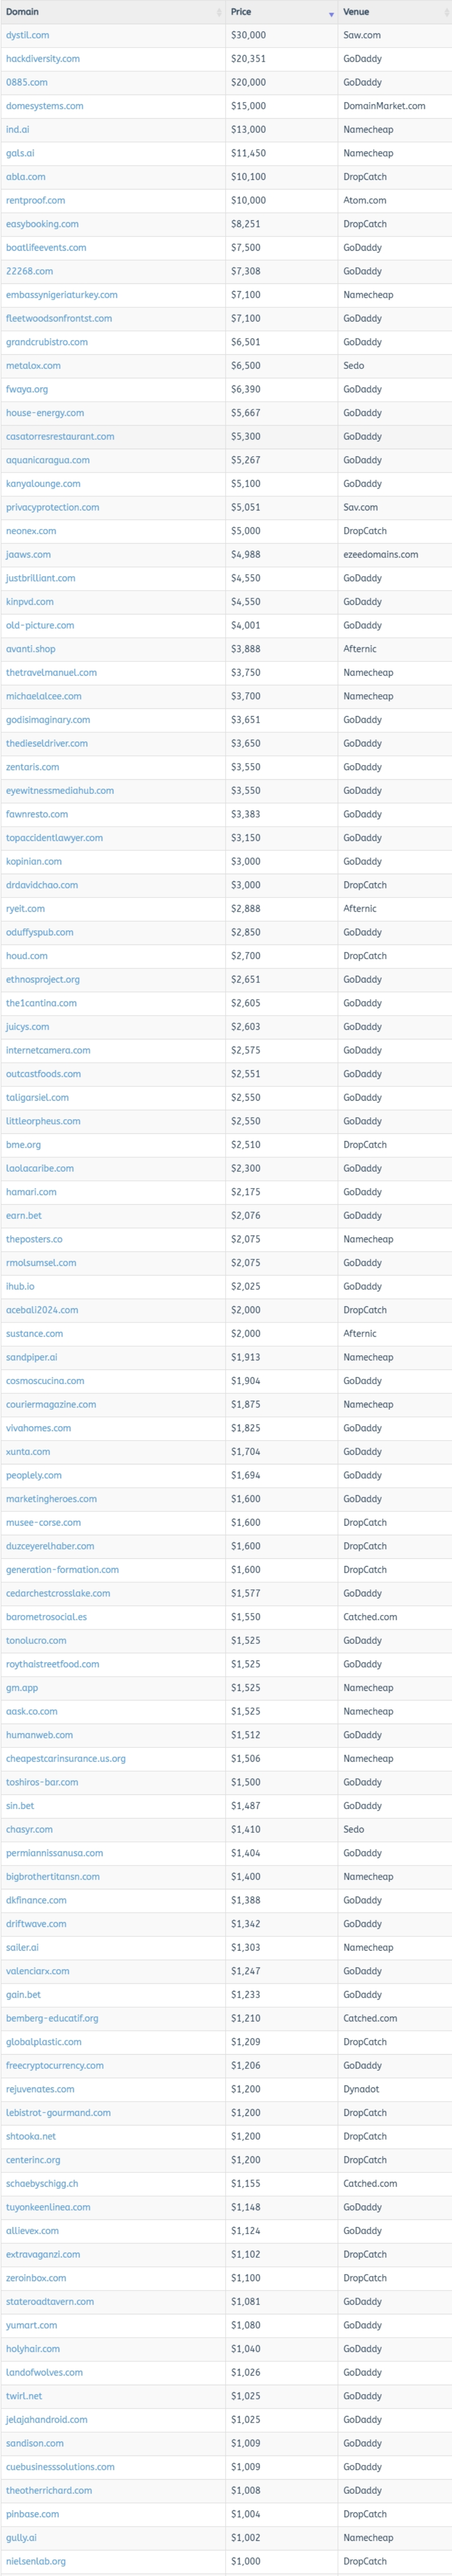
Task: Click the Domain column sort arrows
Action: [x=219, y=12]
